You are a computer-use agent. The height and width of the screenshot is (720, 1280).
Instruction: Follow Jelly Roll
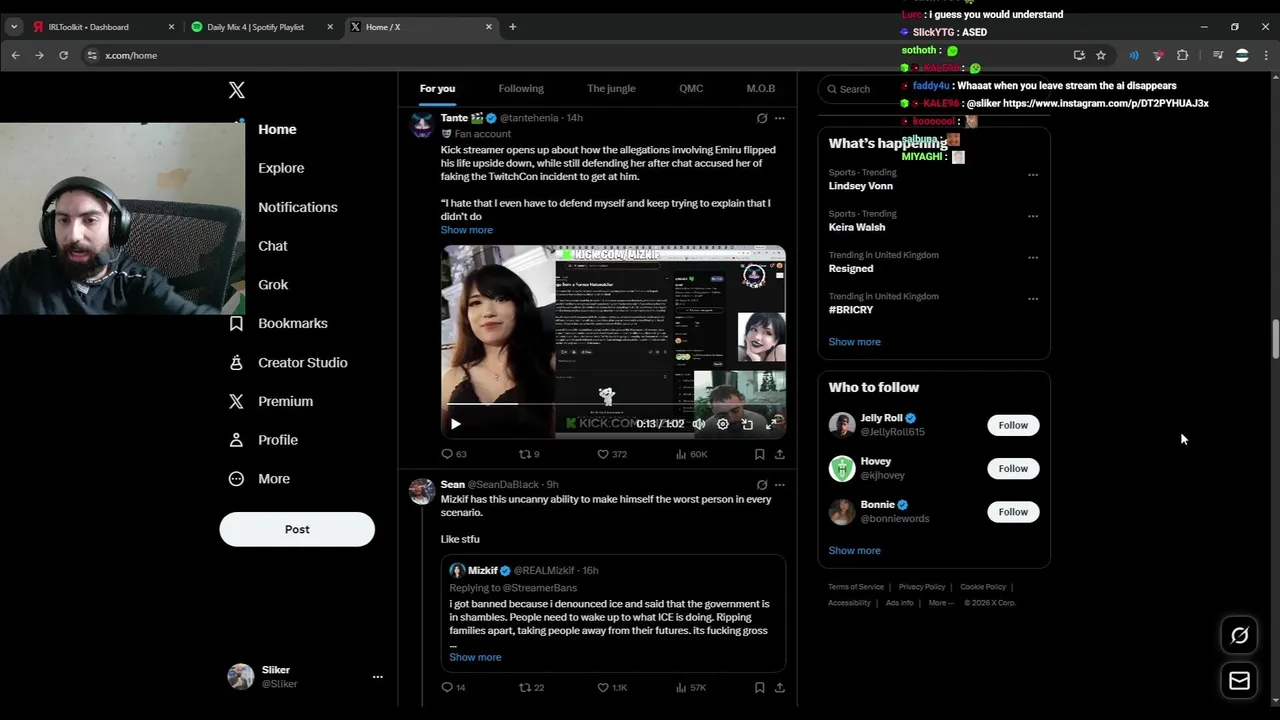click(x=1013, y=425)
